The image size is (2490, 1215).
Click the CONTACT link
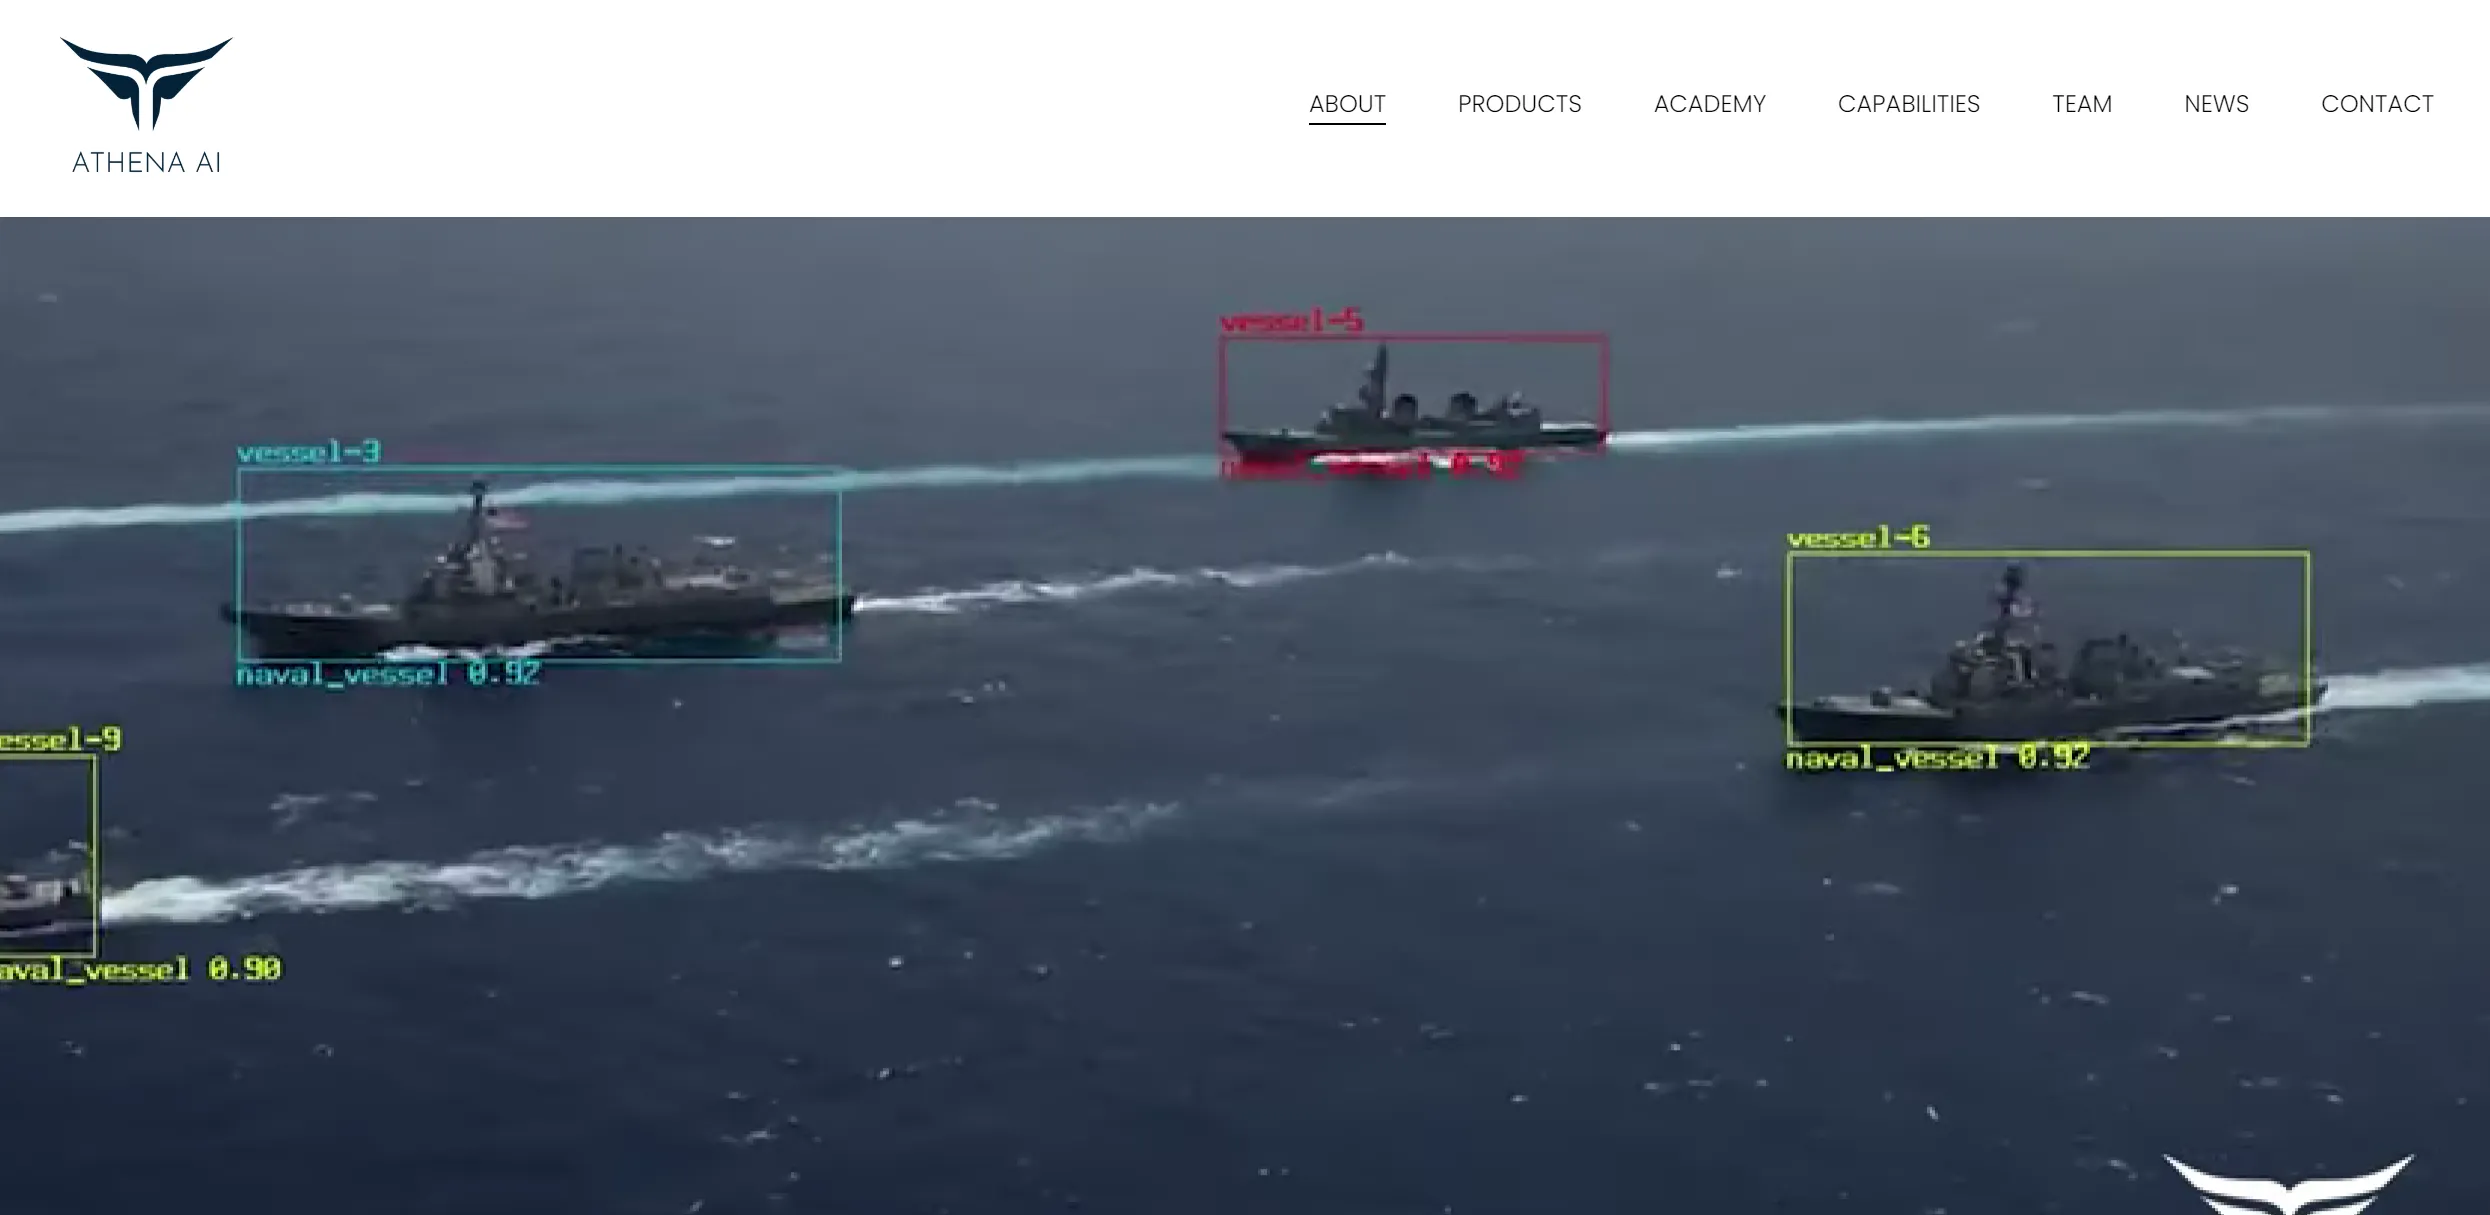2377,104
